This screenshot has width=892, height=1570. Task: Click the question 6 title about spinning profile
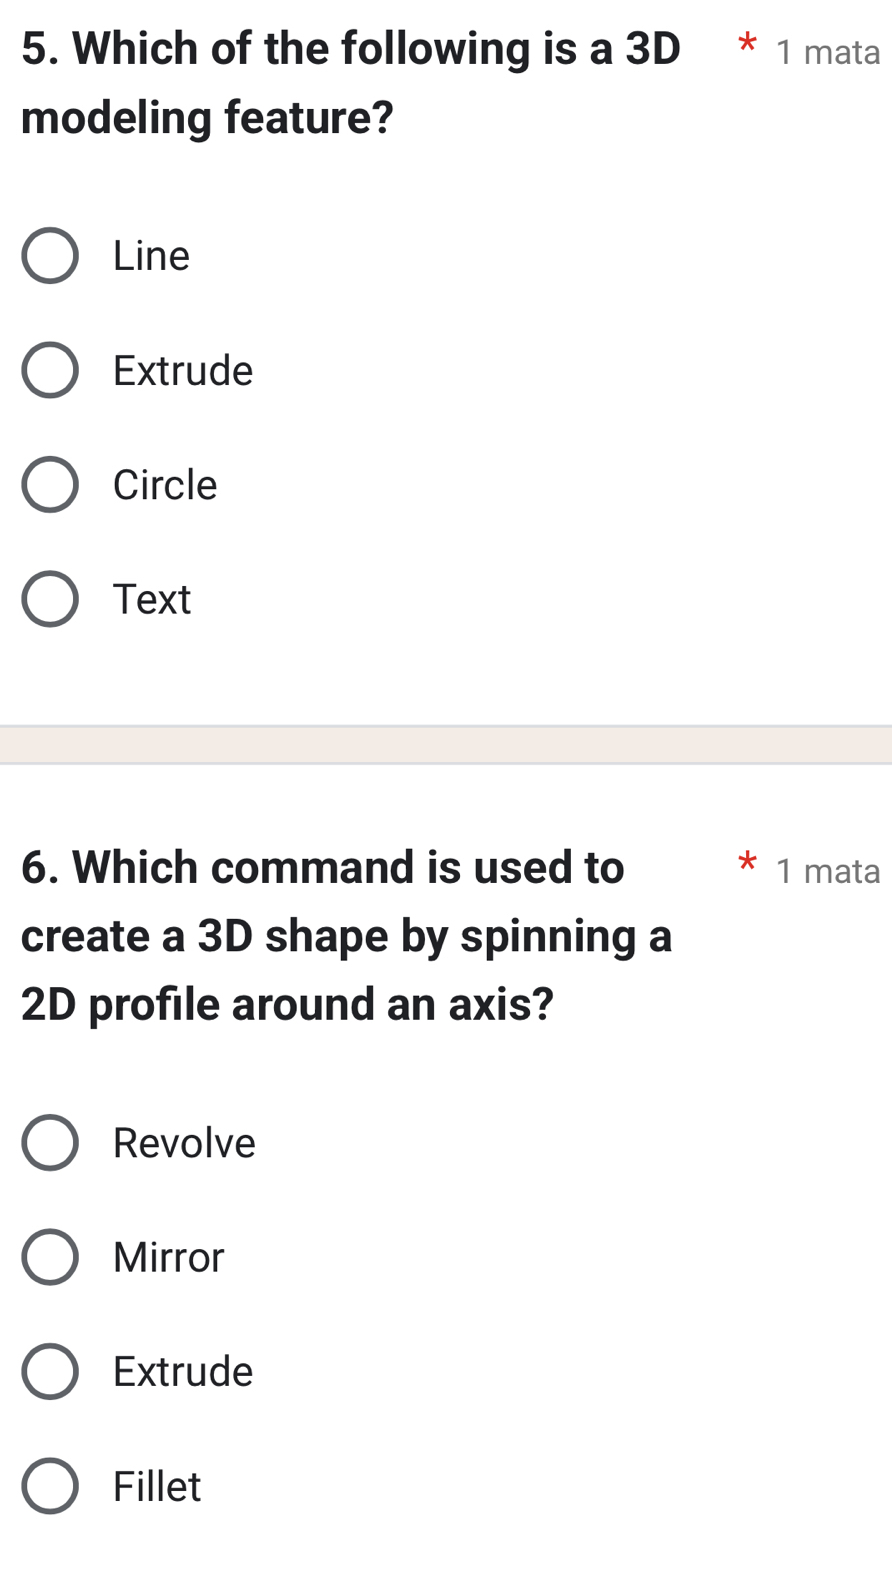(346, 935)
